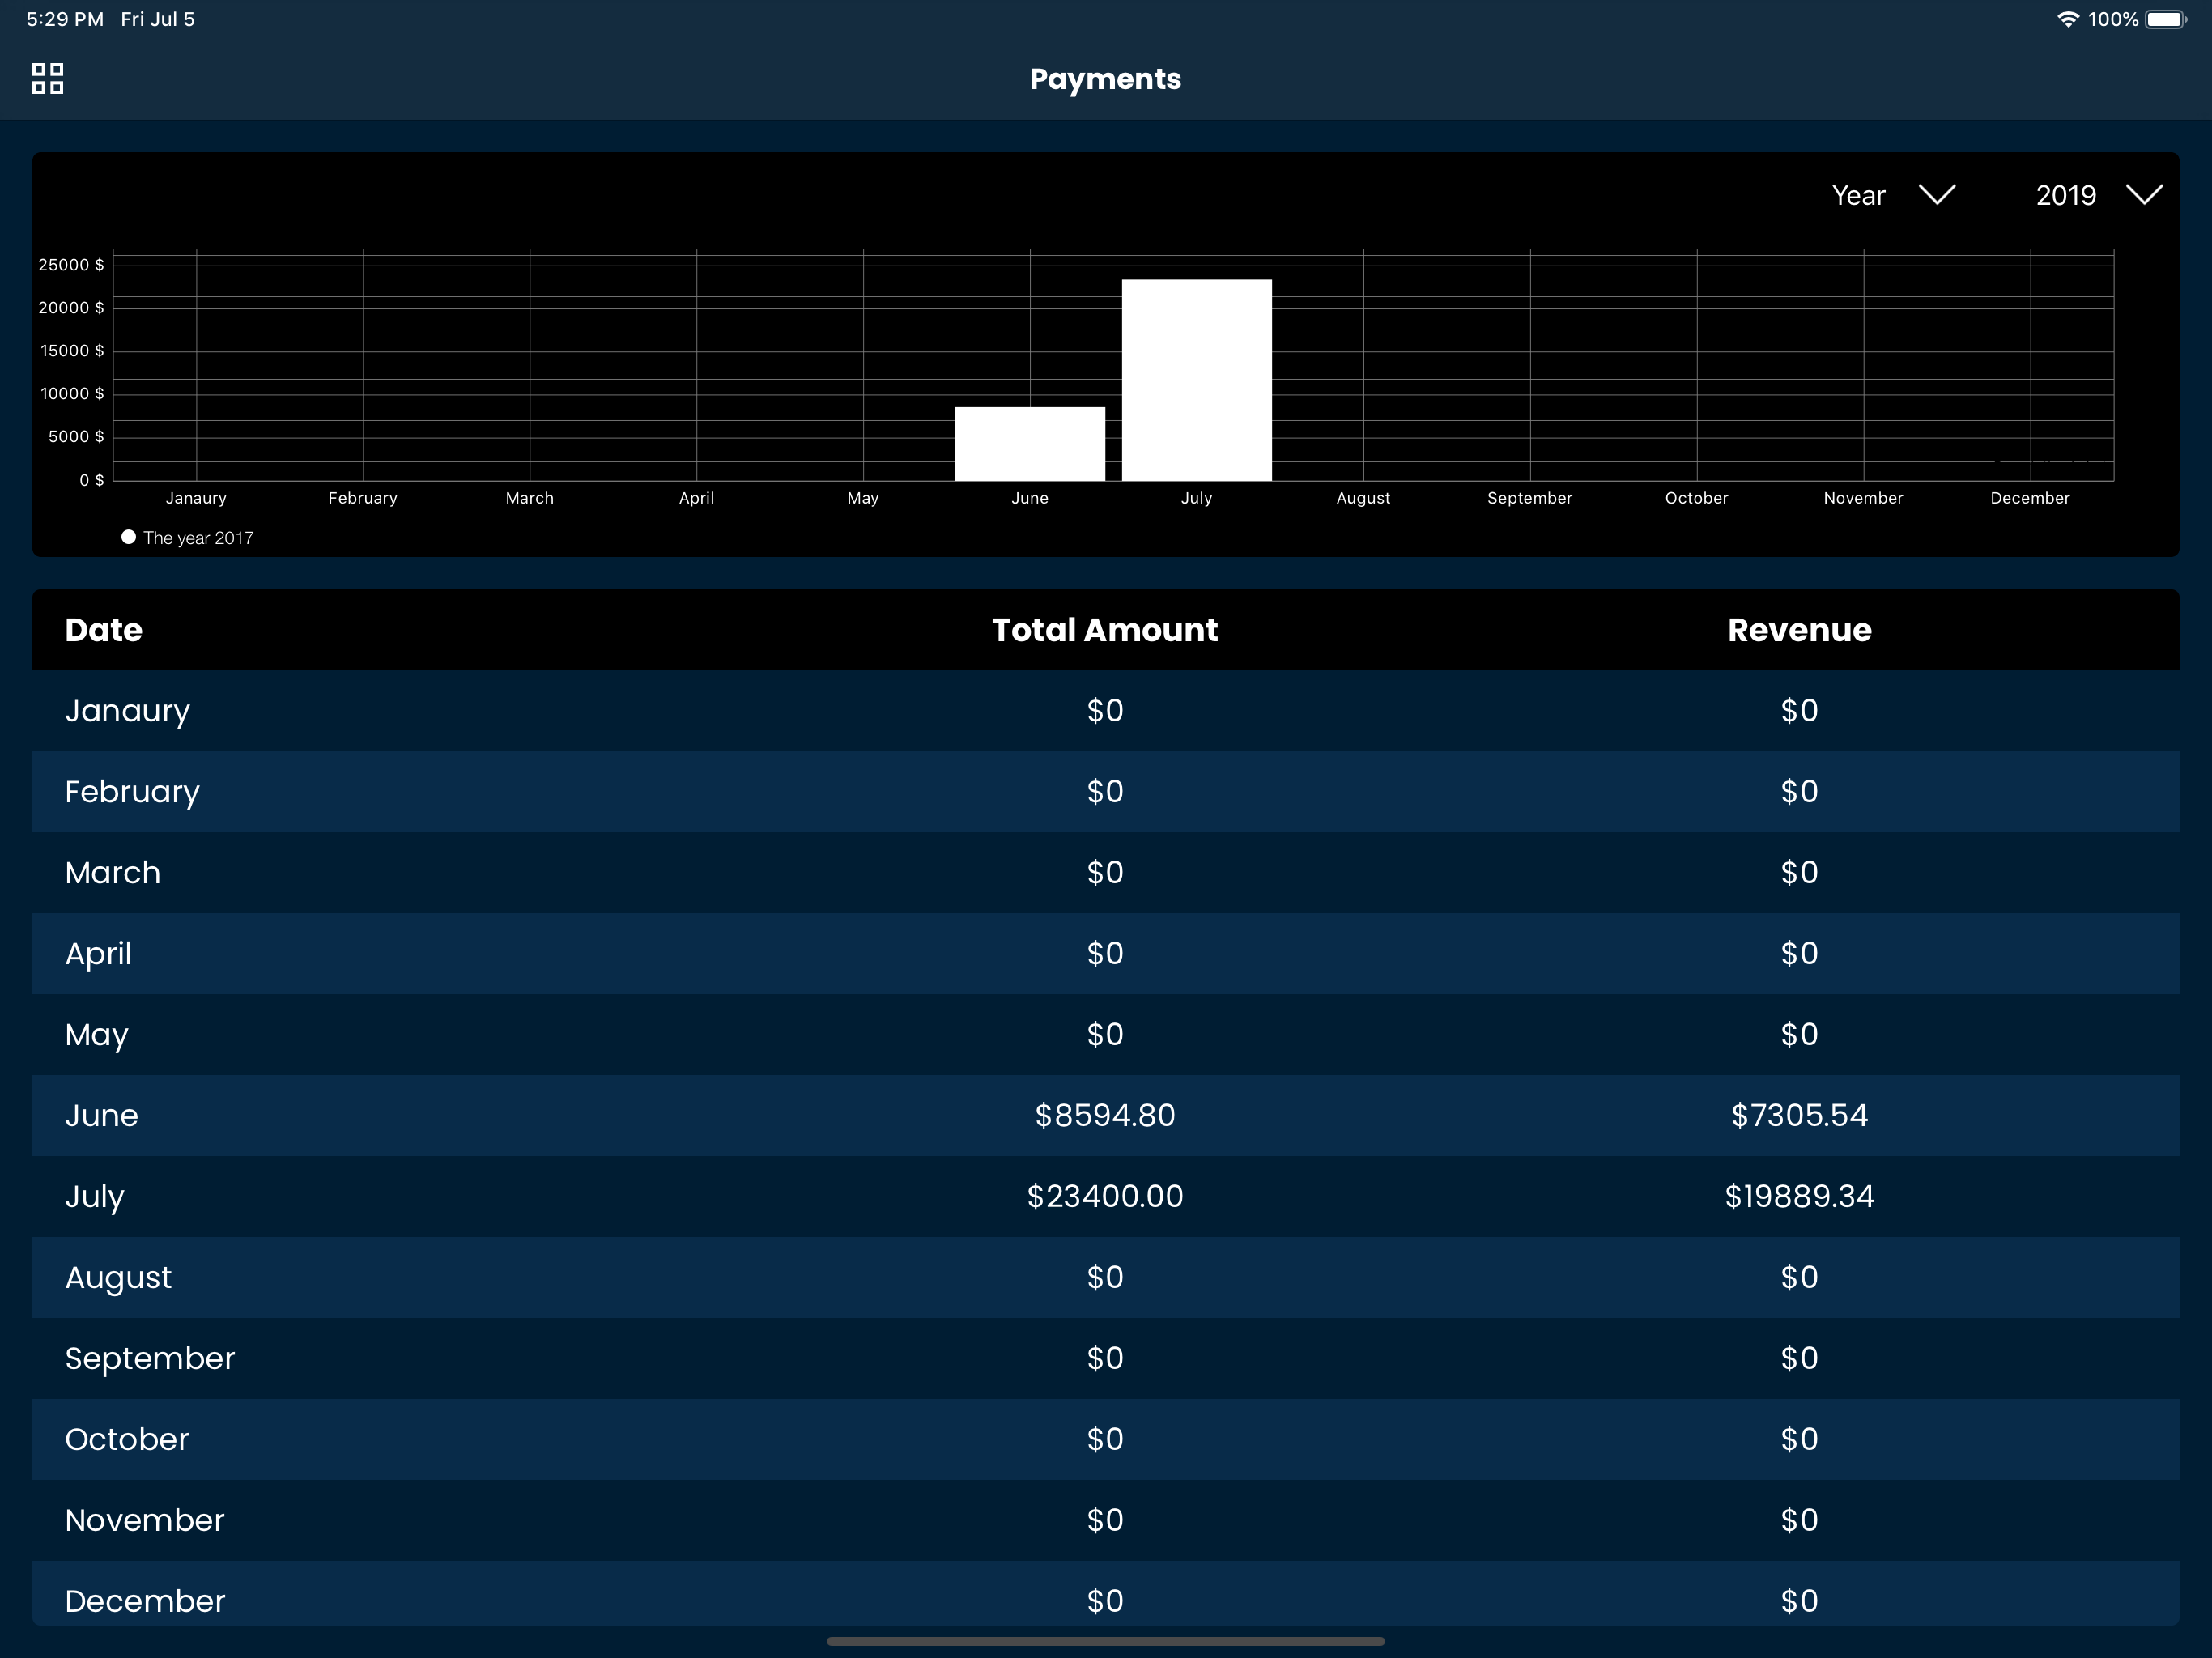The image size is (2212, 1658).
Task: Tap the June total $8594.80 value
Action: (x=1104, y=1115)
